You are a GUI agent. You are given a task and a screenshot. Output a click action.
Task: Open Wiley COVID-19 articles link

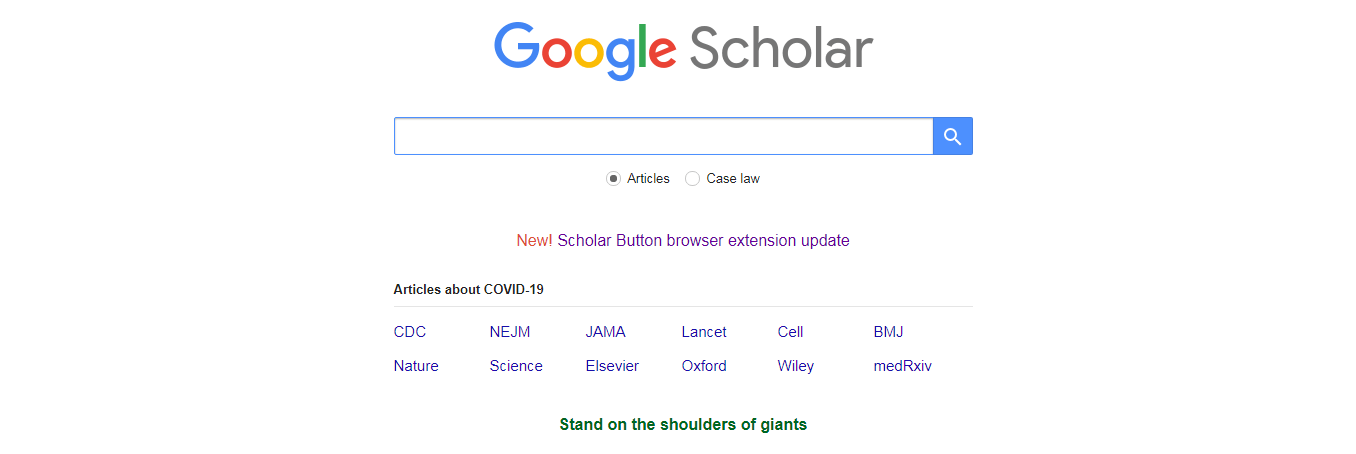(x=796, y=366)
